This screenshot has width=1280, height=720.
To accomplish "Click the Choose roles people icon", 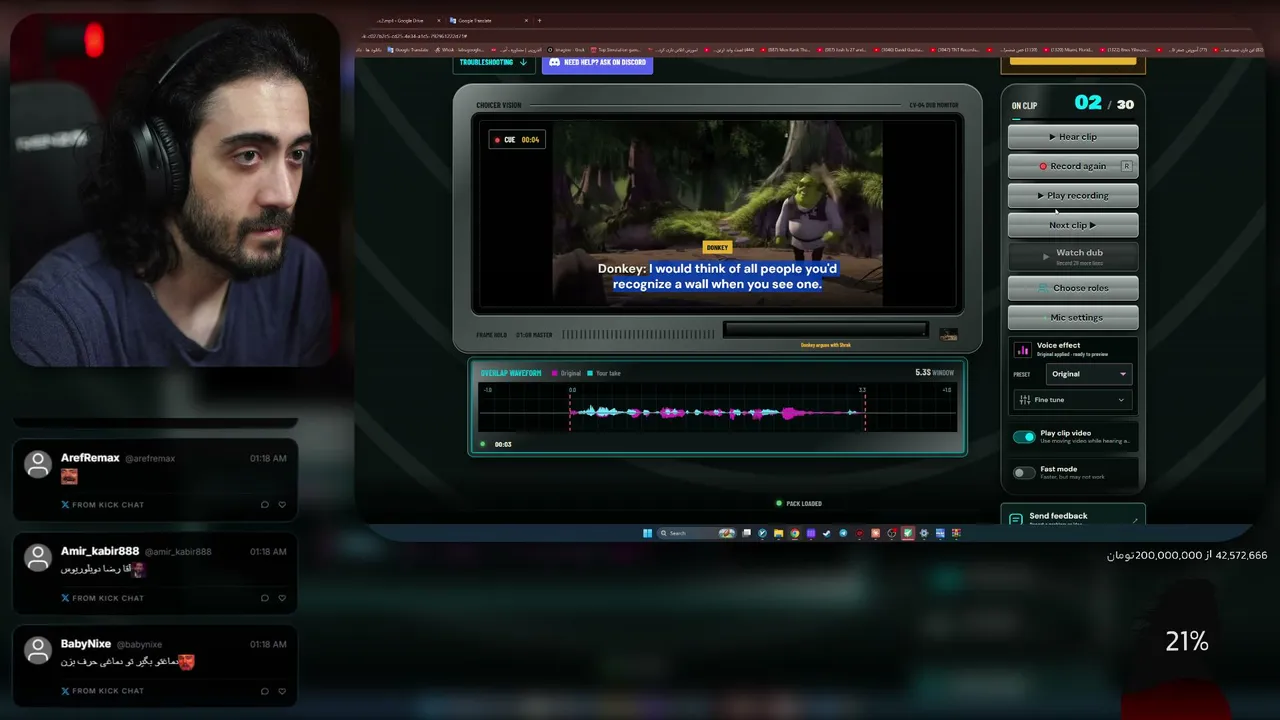I will pyautogui.click(x=1043, y=288).
